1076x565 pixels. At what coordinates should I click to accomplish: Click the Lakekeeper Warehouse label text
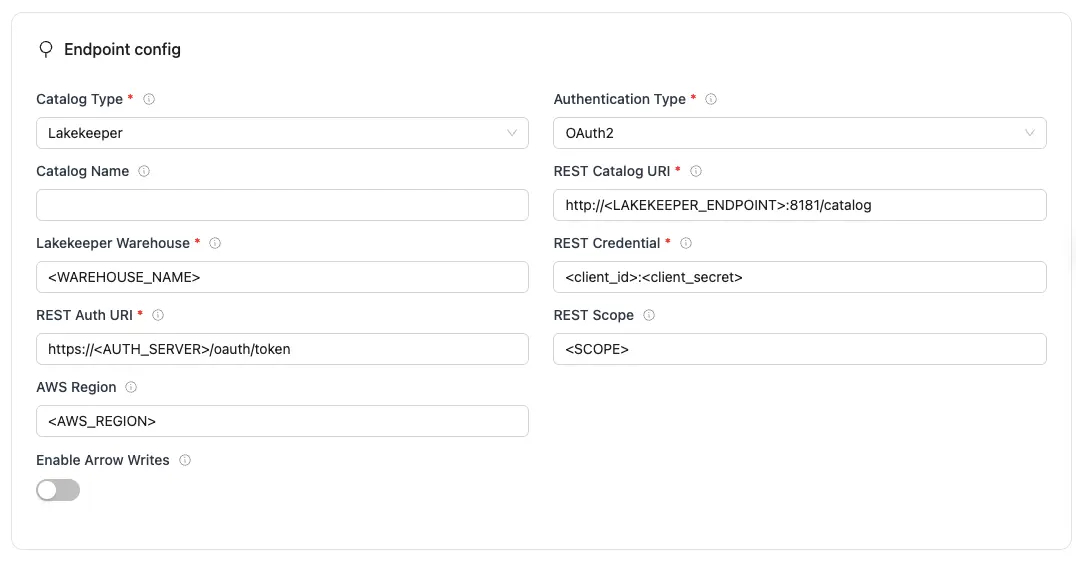[x=113, y=243]
